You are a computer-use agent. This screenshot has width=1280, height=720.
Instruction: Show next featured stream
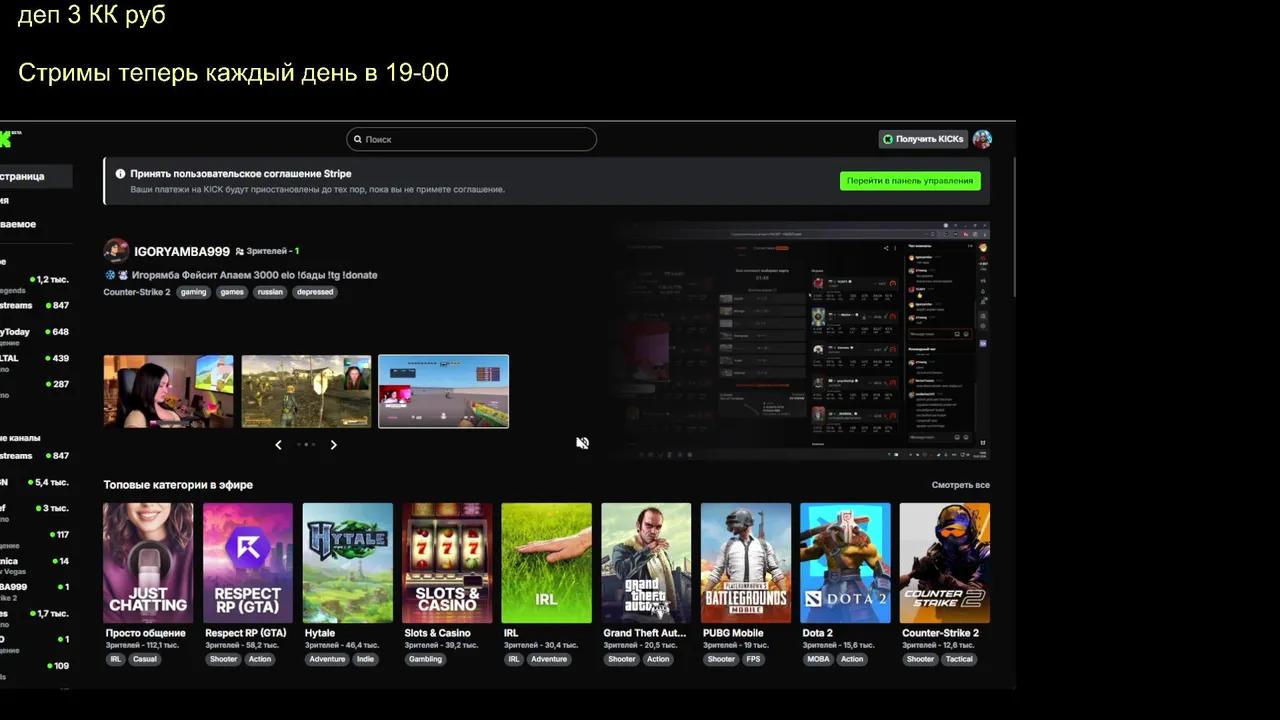[333, 445]
